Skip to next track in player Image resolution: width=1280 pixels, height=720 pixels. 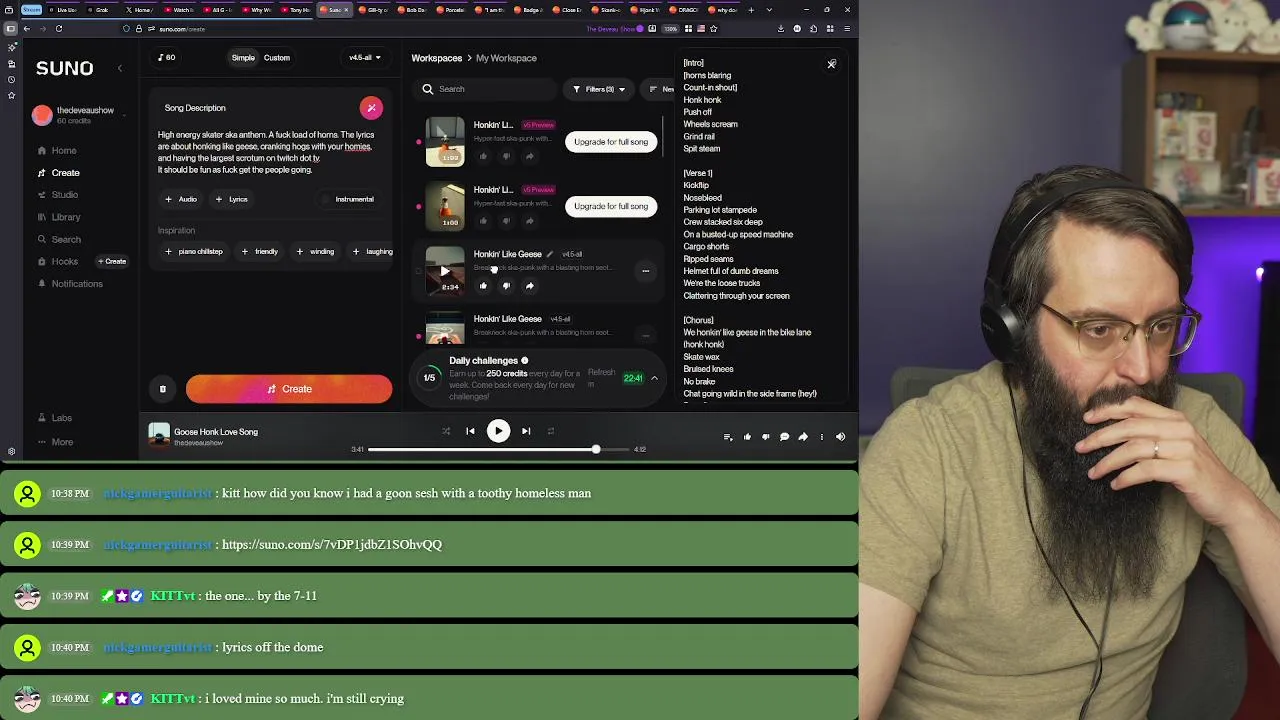[x=526, y=431]
